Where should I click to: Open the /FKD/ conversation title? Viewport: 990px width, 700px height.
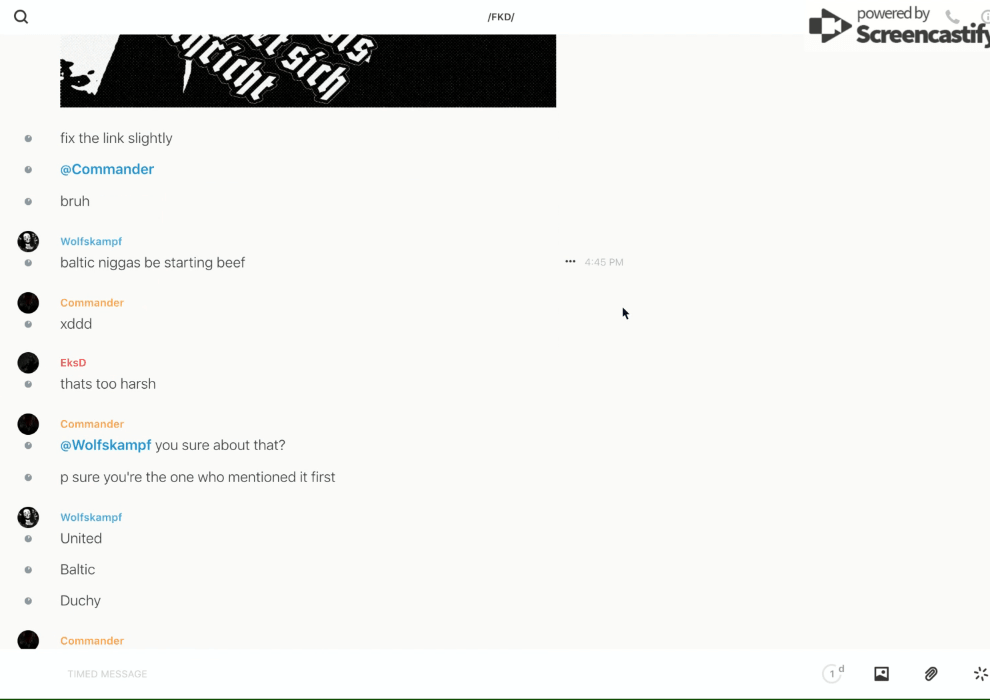(x=501, y=17)
